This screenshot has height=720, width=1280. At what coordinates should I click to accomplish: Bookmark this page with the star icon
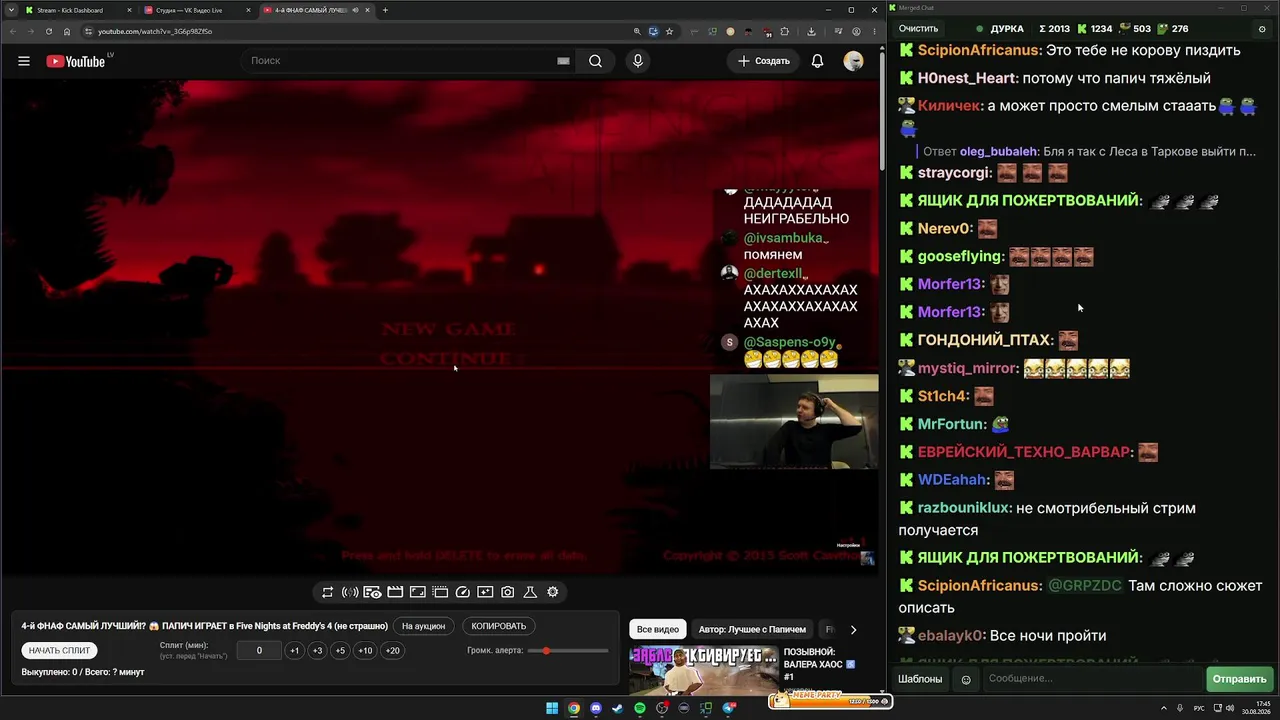(669, 31)
